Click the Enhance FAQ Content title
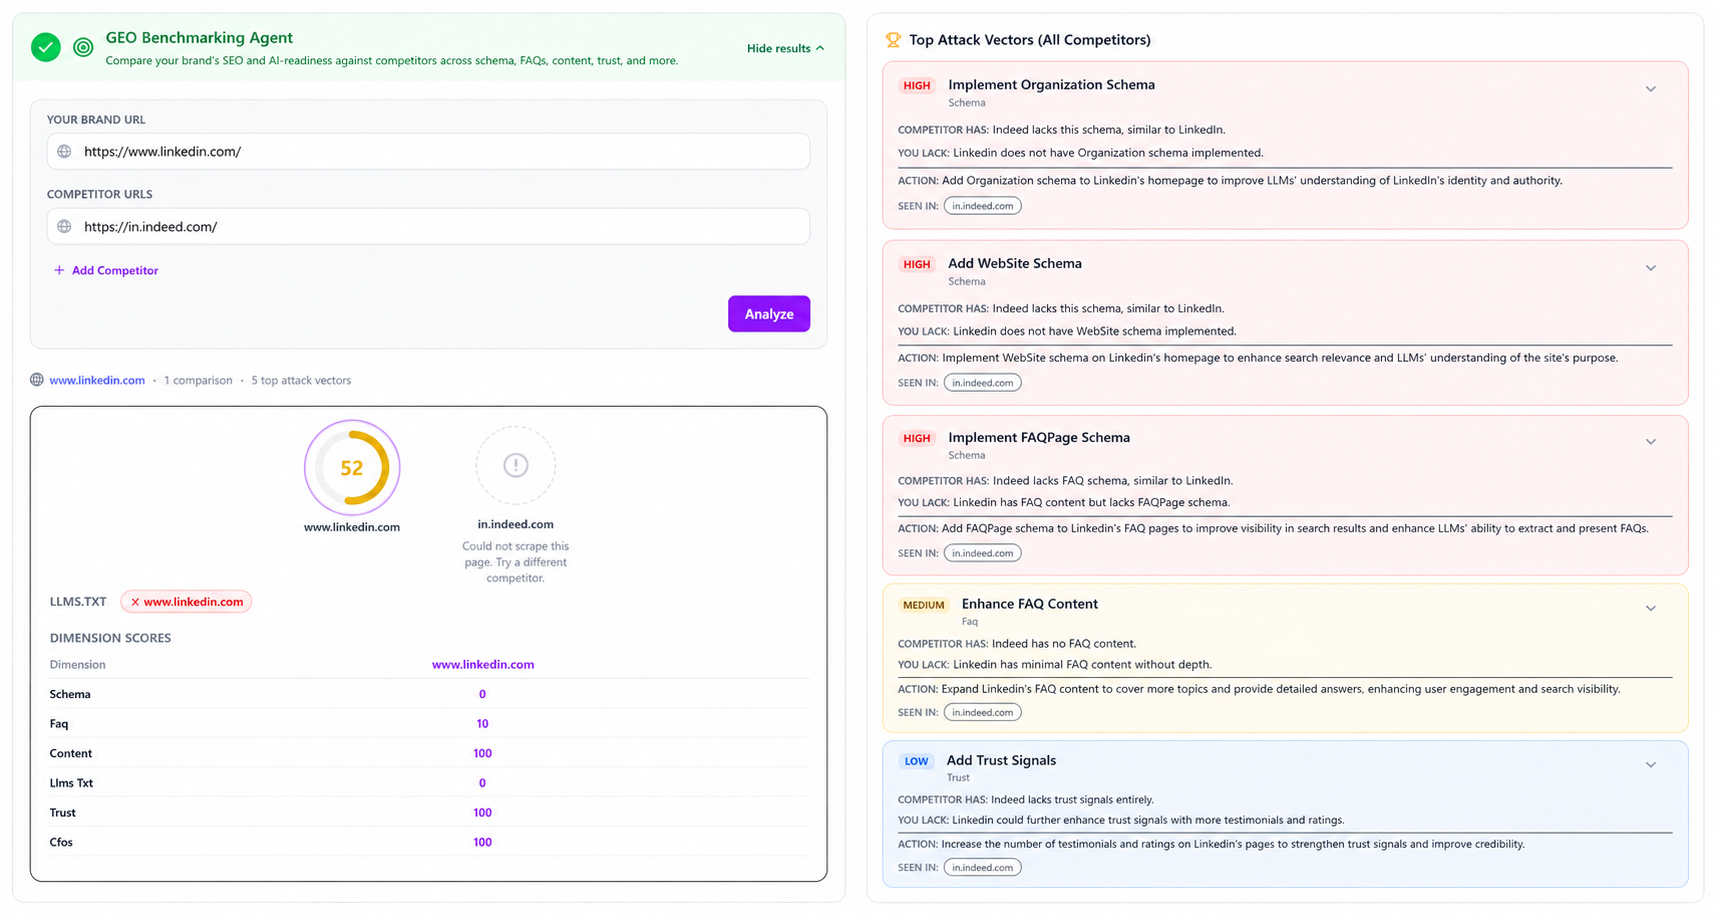The height and width of the screenshot is (916, 1717). tap(1029, 604)
